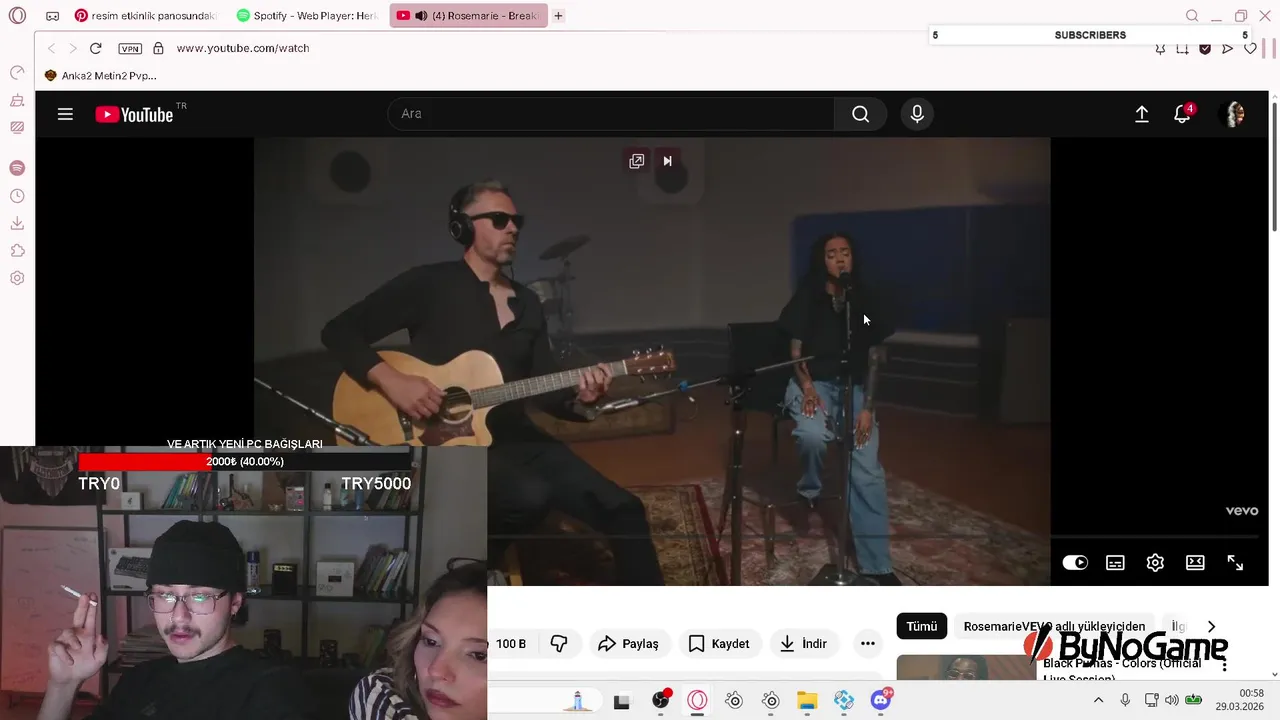1280x720 pixels.
Task: Select the Tümü filter chip
Action: (922, 626)
